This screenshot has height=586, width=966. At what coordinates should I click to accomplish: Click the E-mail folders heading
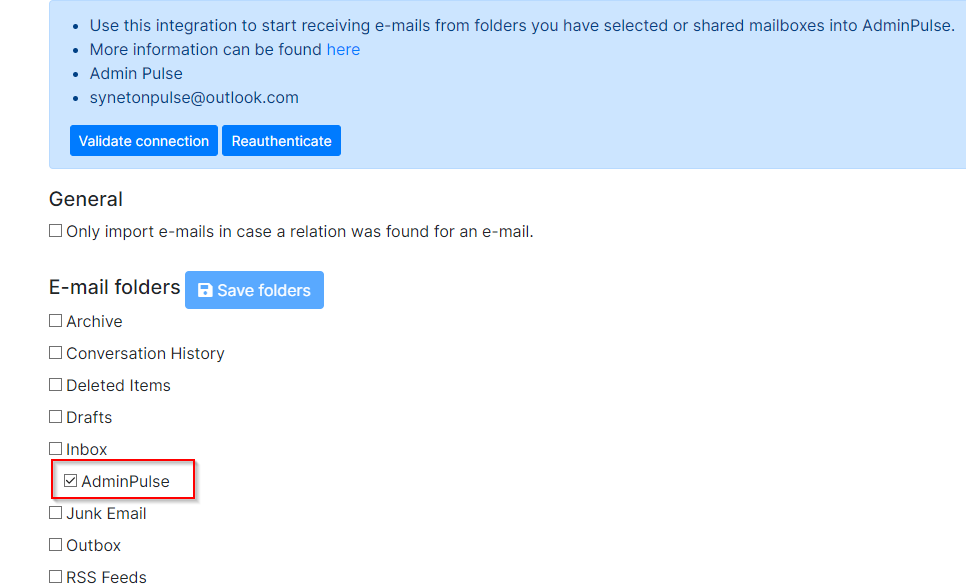[x=114, y=288]
